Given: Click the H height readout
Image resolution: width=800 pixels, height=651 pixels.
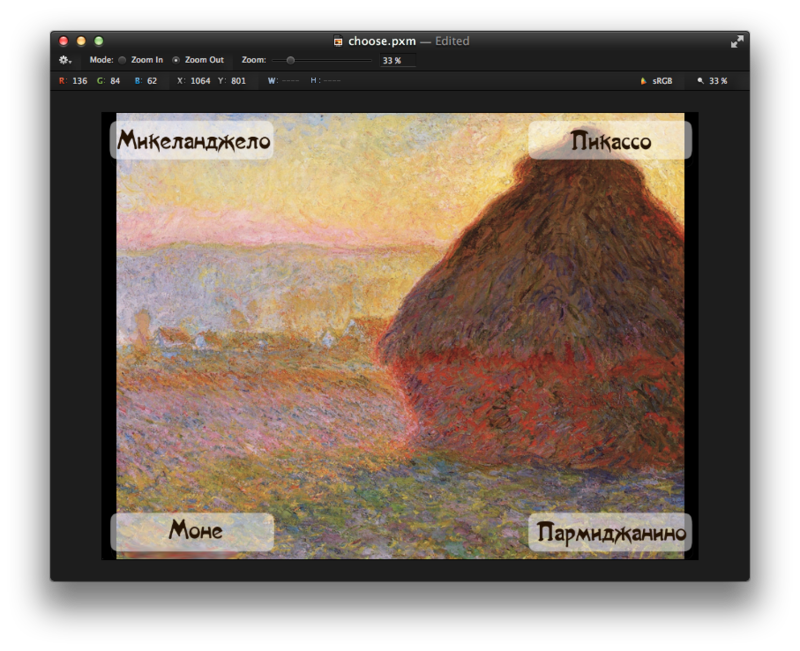Looking at the screenshot, I should point(326,81).
